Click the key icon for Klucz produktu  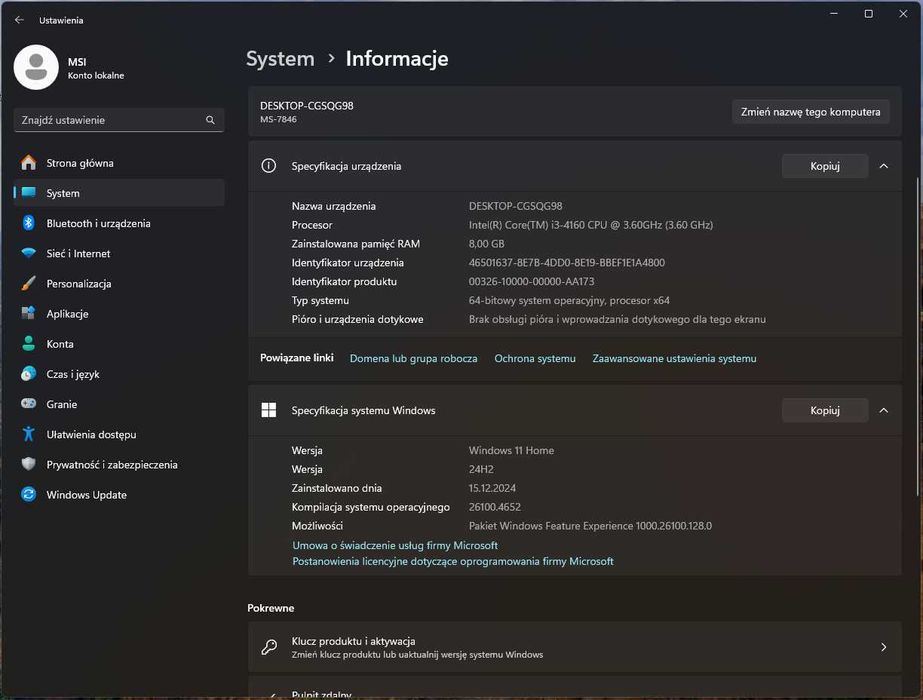[269, 647]
